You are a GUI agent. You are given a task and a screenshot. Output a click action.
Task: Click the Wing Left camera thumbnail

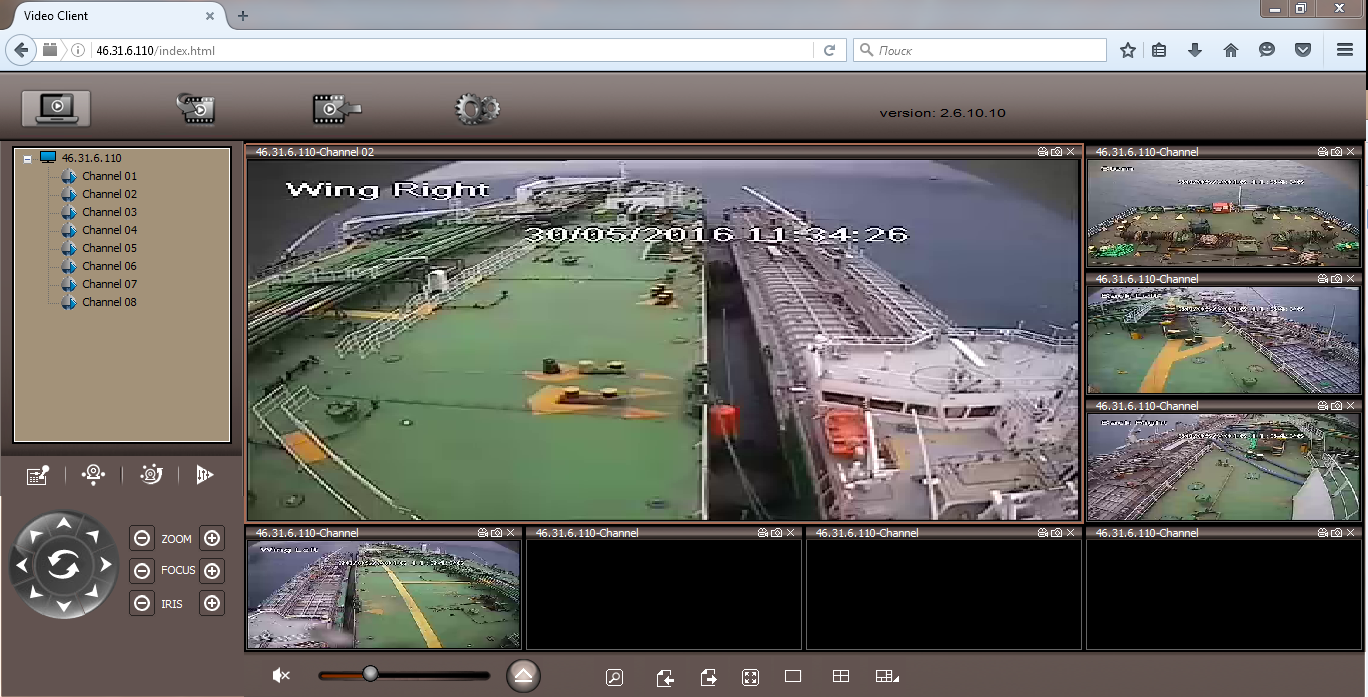tap(383, 595)
